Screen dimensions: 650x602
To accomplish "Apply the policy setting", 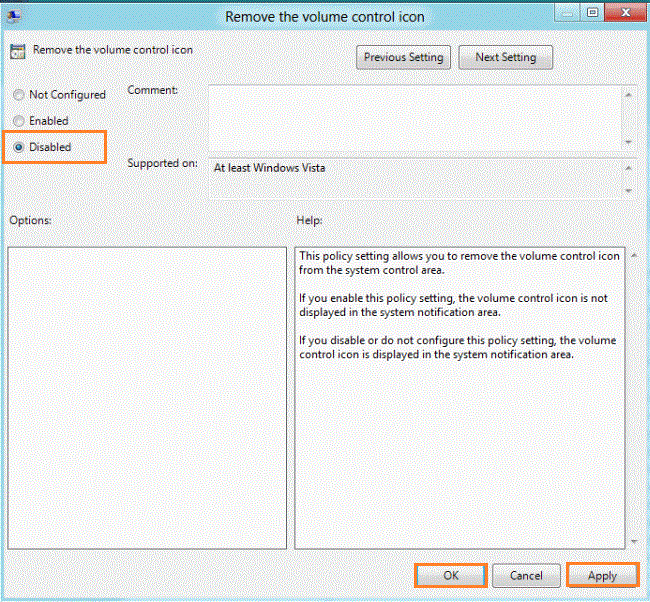I will point(602,575).
